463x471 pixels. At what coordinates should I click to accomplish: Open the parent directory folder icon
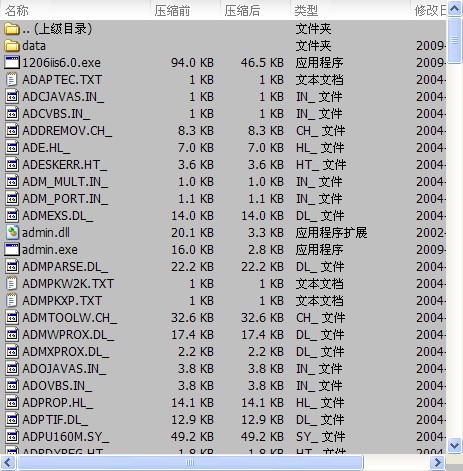(12, 29)
